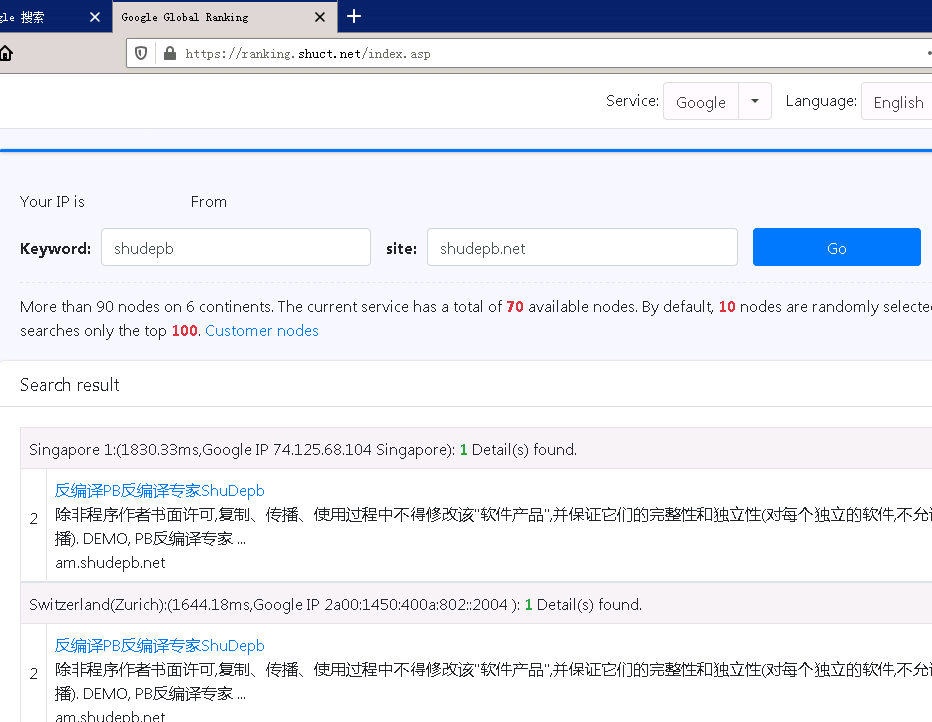The height and width of the screenshot is (722, 932).
Task: Focus the site input field
Action: click(x=582, y=247)
